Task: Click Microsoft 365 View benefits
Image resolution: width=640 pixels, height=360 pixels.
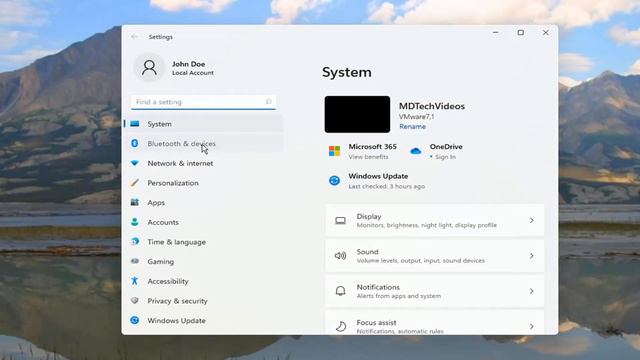Action: click(x=368, y=157)
